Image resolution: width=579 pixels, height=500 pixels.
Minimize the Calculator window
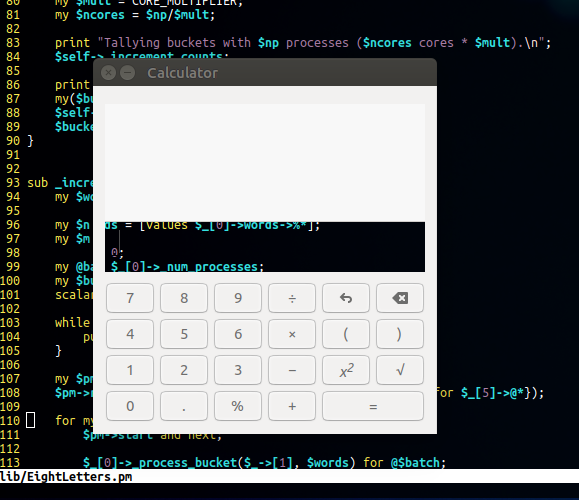128,73
